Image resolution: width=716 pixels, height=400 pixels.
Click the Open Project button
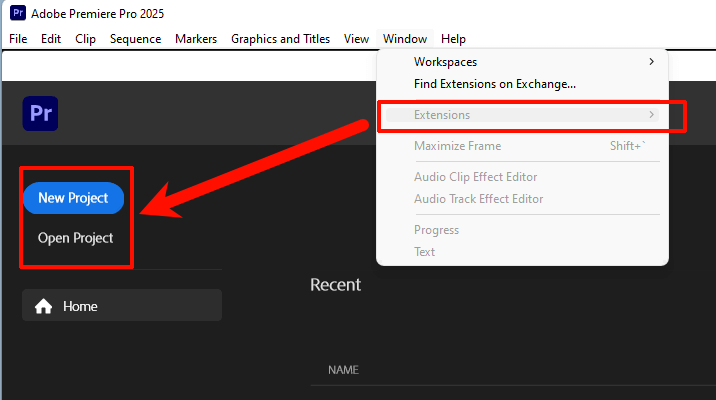tap(75, 238)
